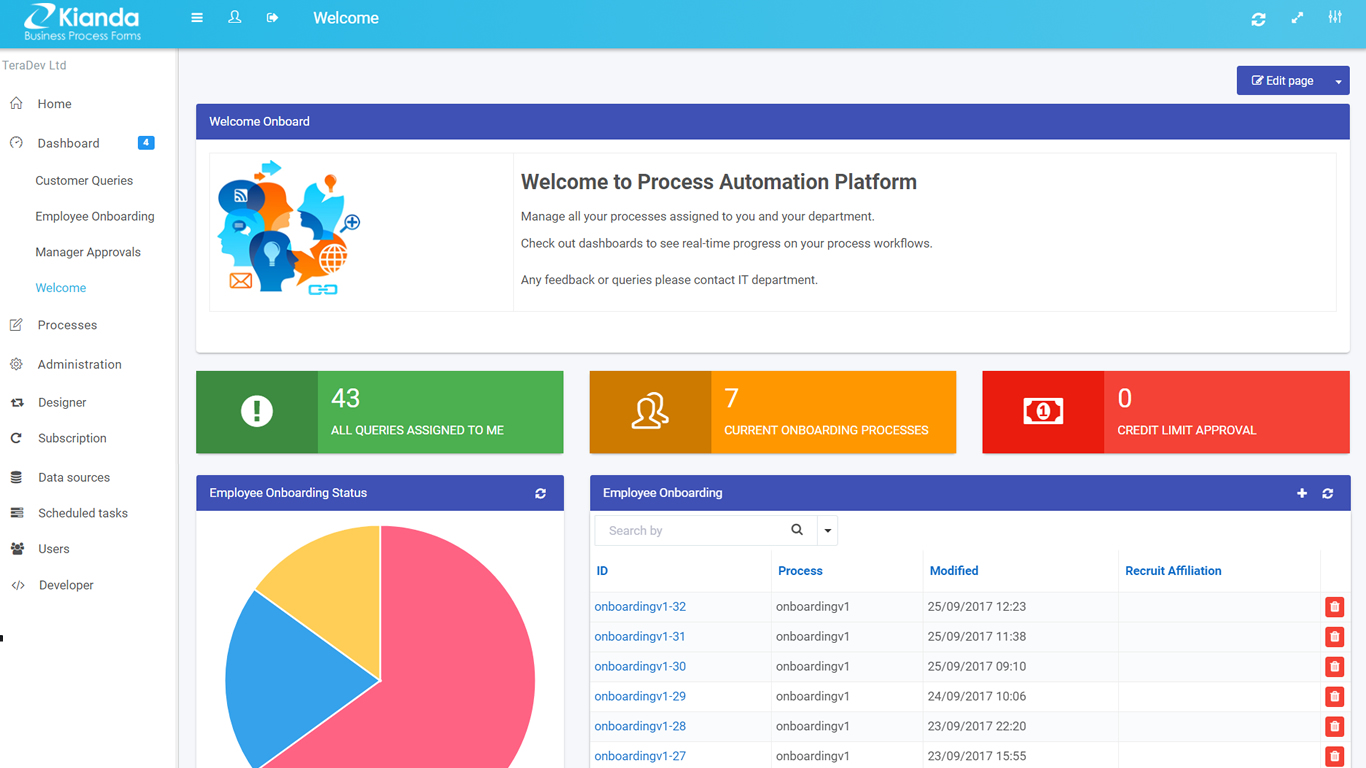Click Developer code icon in sidebar
Image resolution: width=1366 pixels, height=768 pixels.
point(18,585)
